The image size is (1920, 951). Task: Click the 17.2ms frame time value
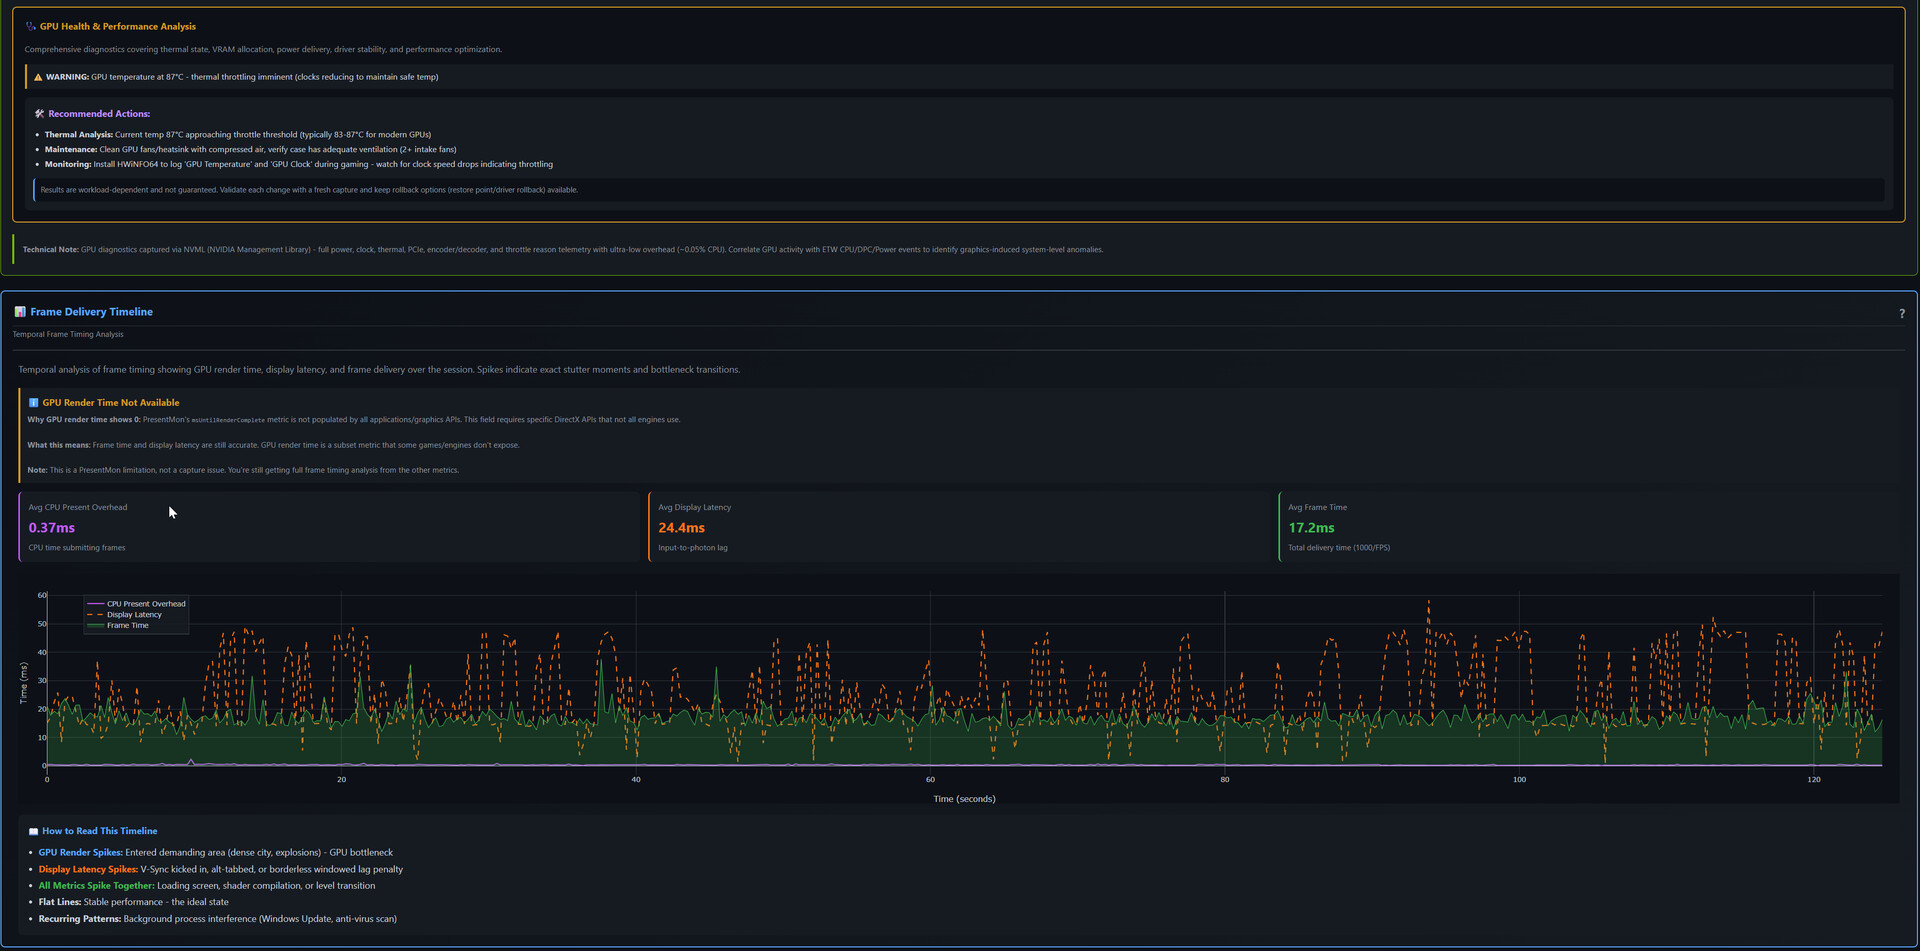1311,528
